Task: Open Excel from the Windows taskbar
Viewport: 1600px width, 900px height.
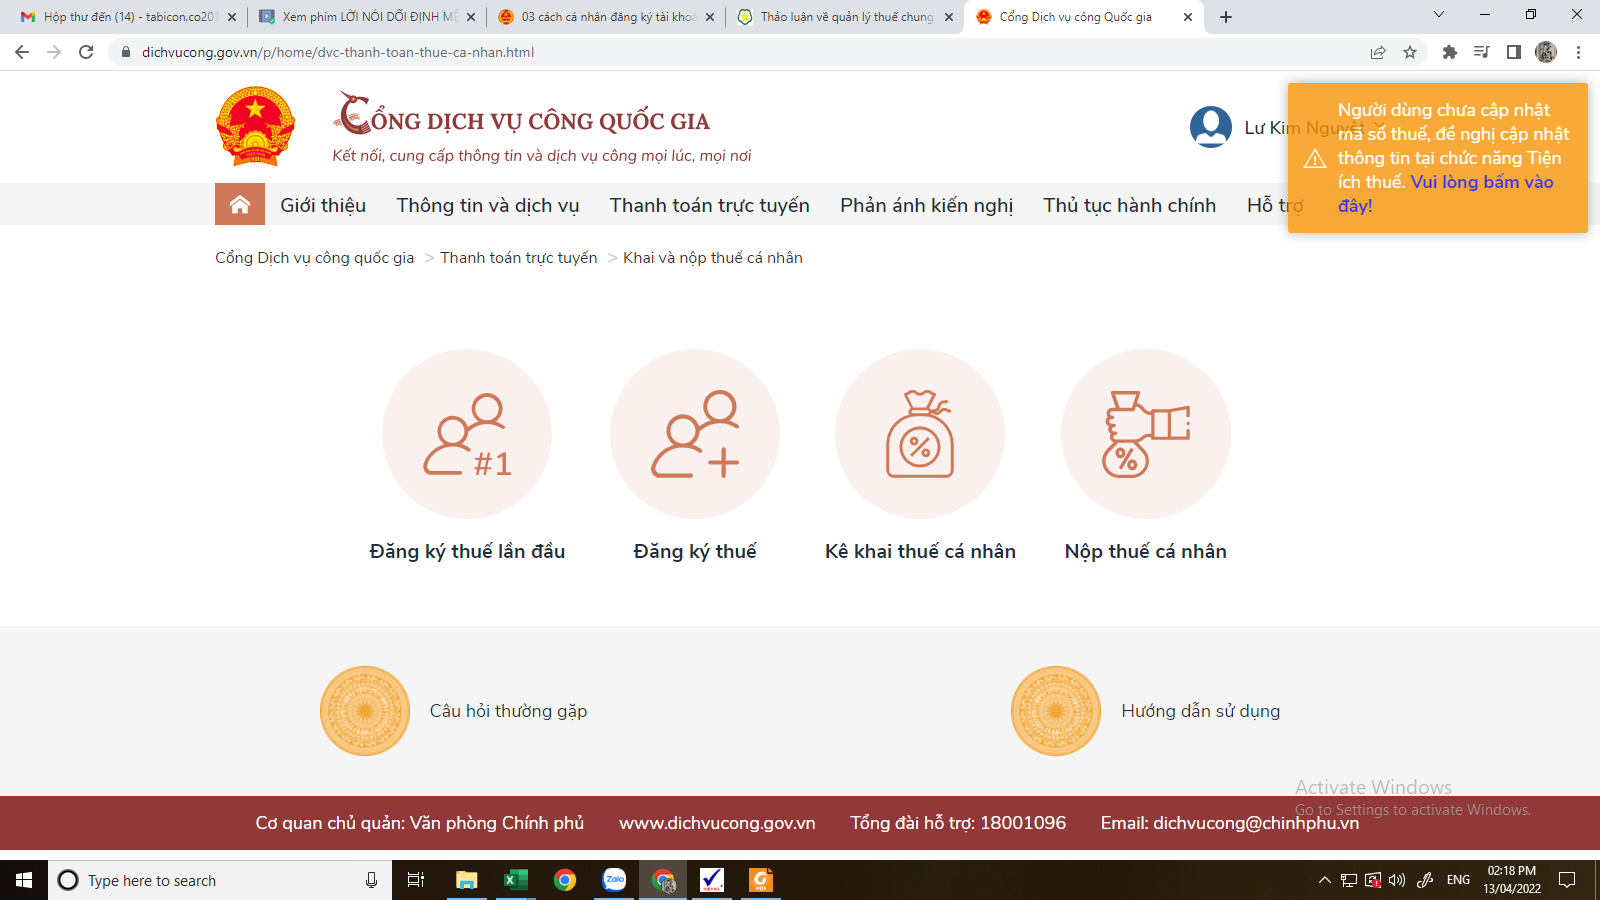Action: click(515, 880)
